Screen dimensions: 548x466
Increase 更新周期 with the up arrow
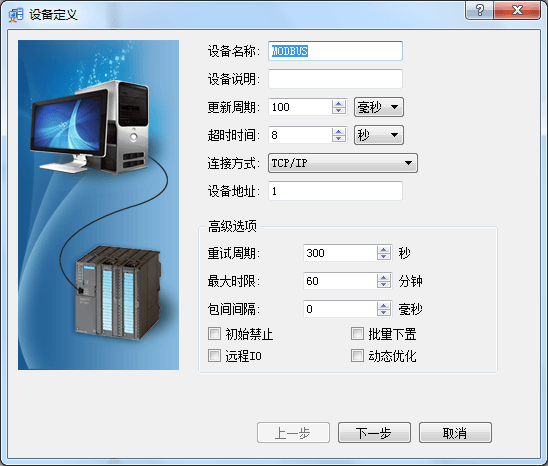click(339, 103)
